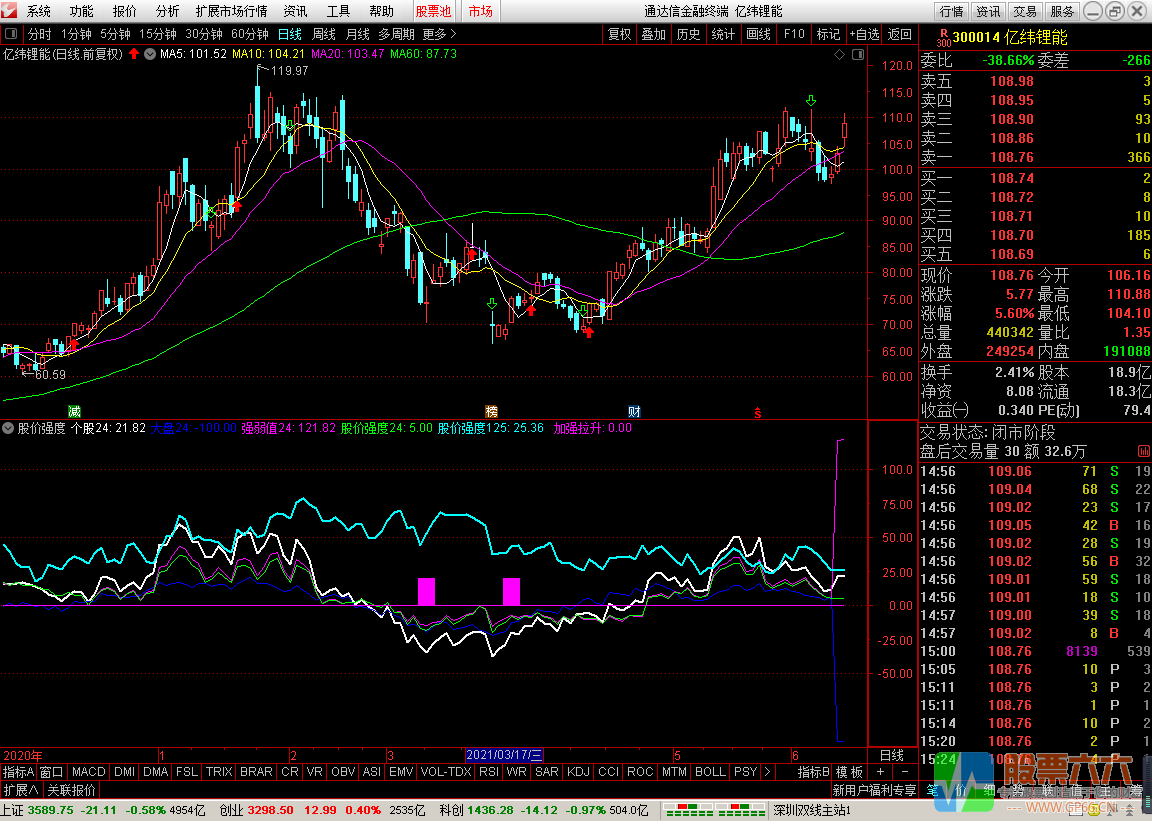Screen dimensions: 1152x822
Task: Open the 功能 menu
Action: click(x=82, y=11)
